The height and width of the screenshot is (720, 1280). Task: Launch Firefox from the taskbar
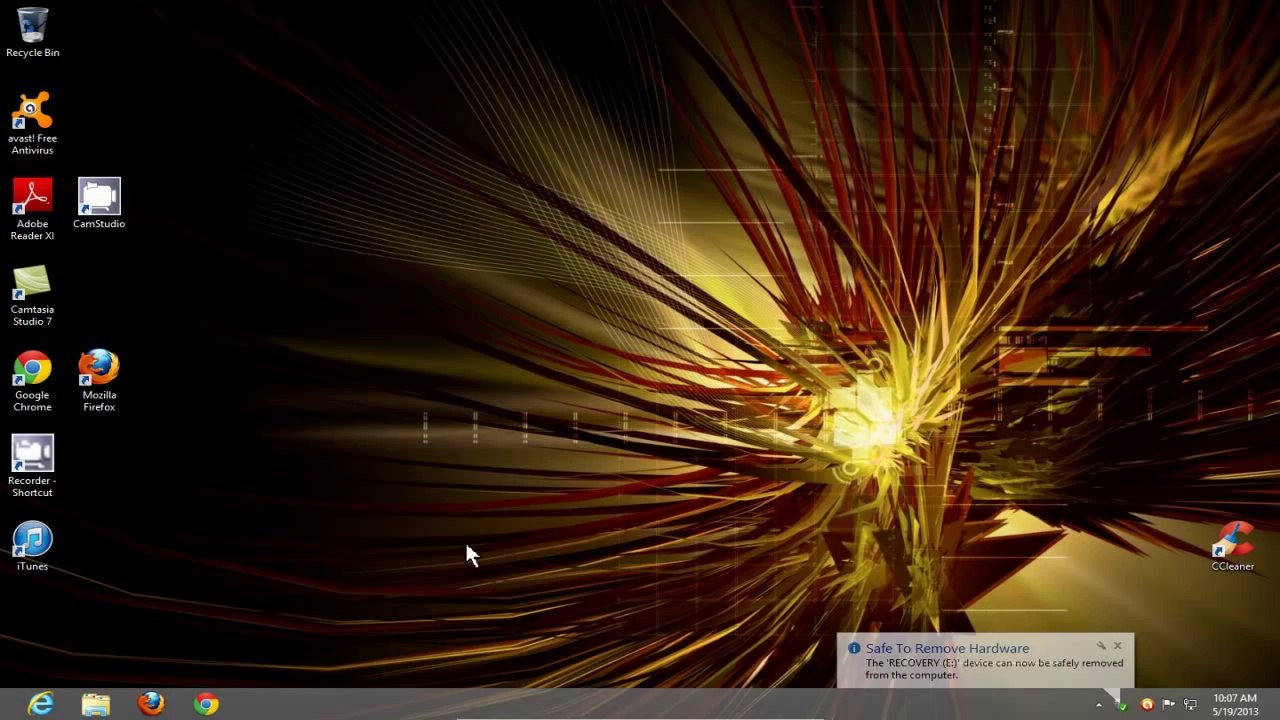pos(151,704)
